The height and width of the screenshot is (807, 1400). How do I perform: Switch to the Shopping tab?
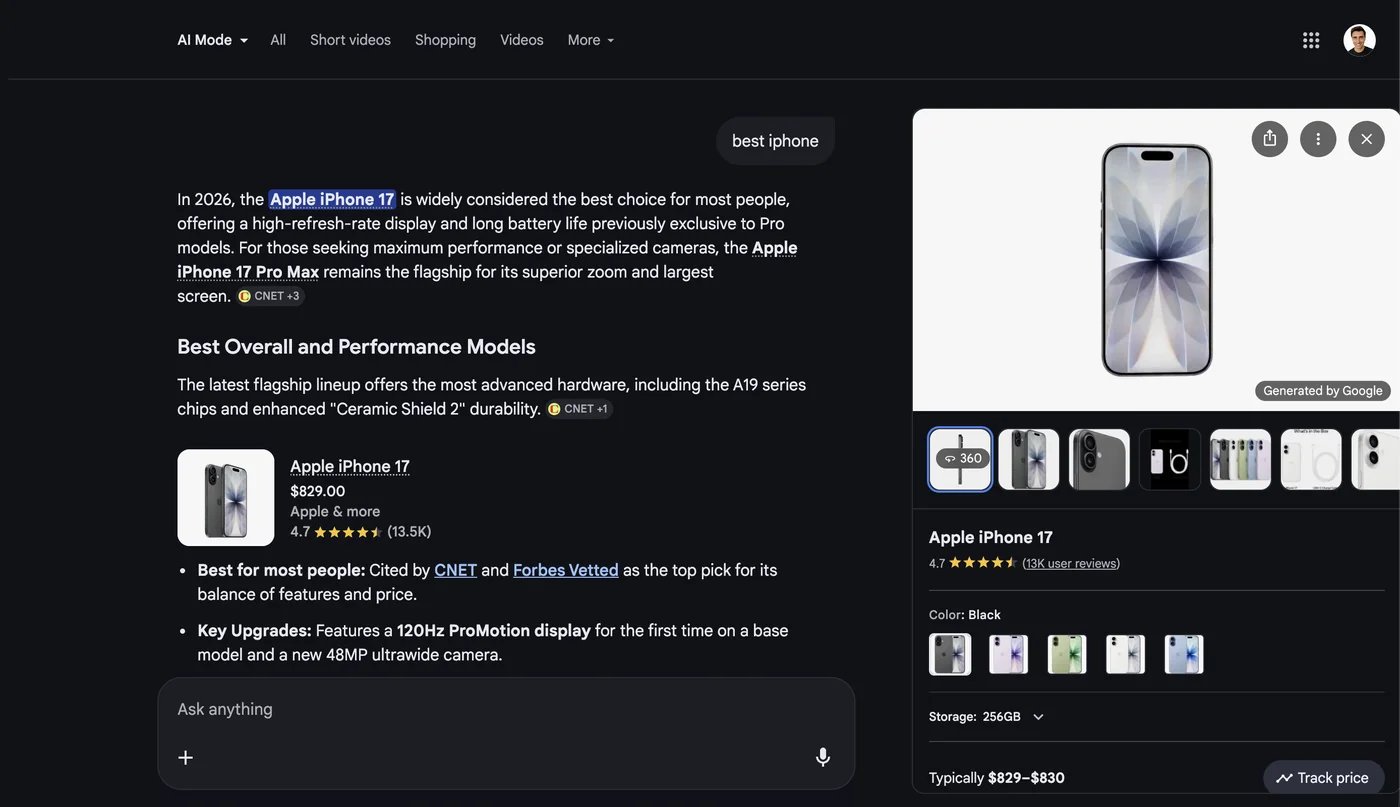point(445,40)
